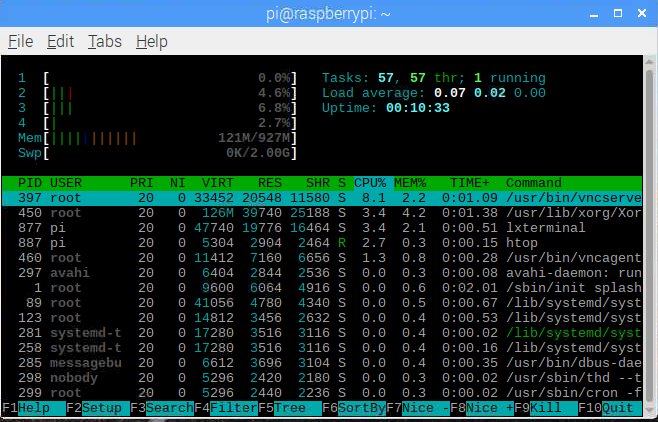Click F7 Nice - in htop footer

click(418, 408)
